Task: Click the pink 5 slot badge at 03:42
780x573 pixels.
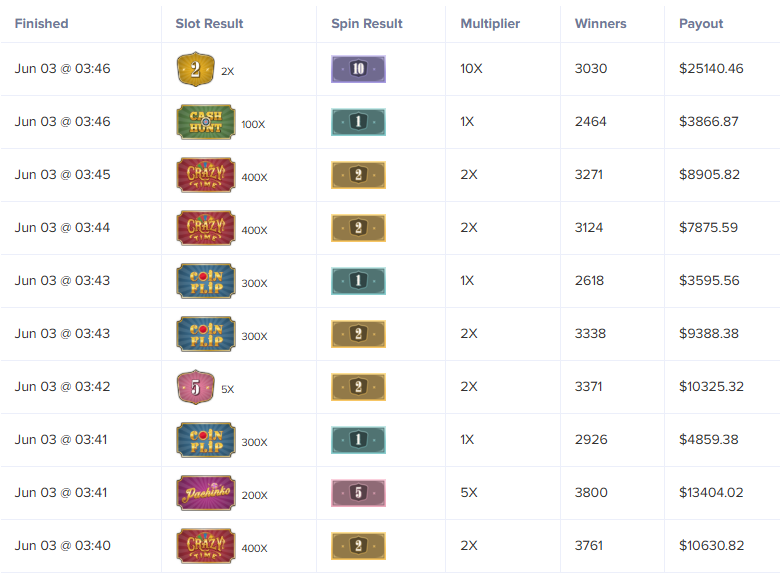Action: coord(195,387)
